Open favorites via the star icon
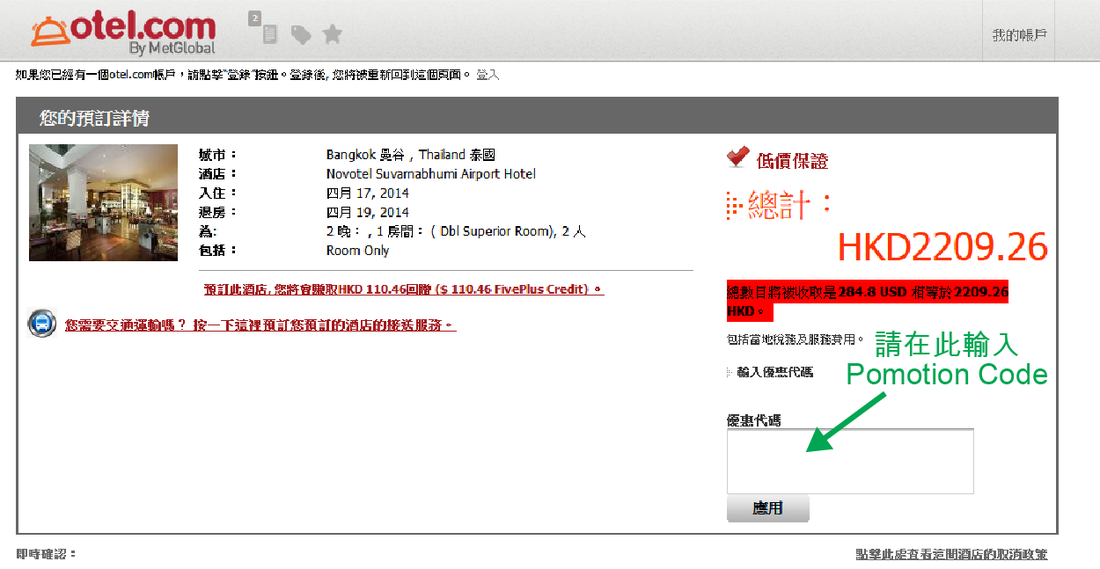Image resolution: width=1100 pixels, height=569 pixels. (x=332, y=35)
